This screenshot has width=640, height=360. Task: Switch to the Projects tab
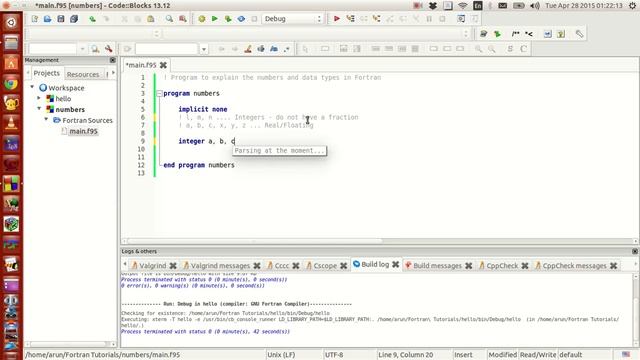coord(47,73)
